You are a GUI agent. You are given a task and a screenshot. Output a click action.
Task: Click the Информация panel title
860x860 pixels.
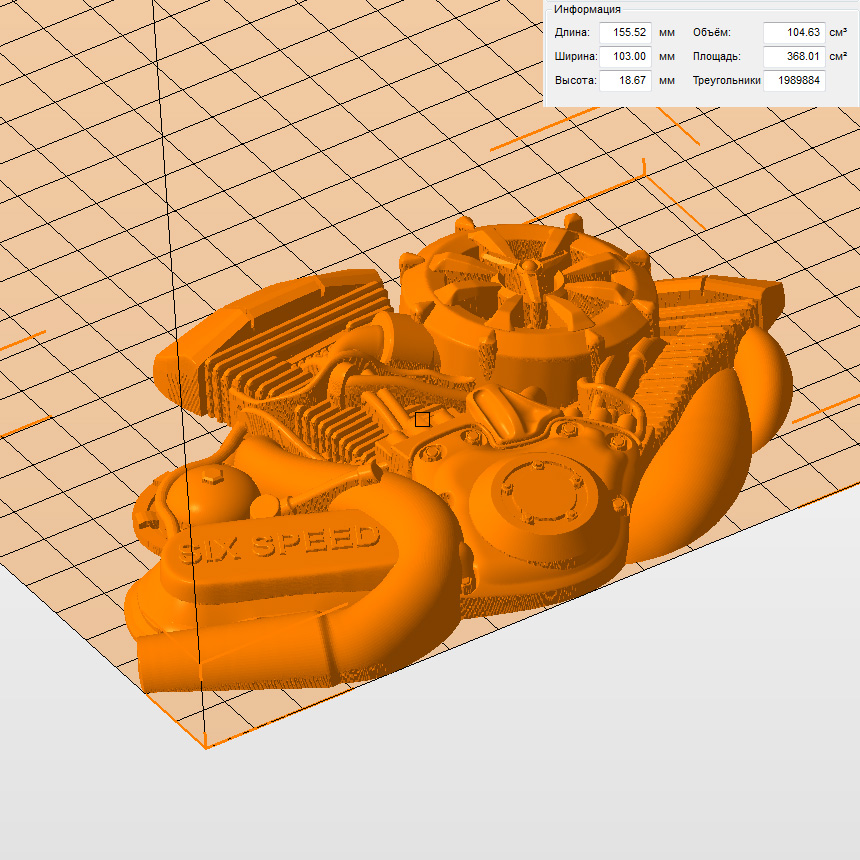pos(587,9)
